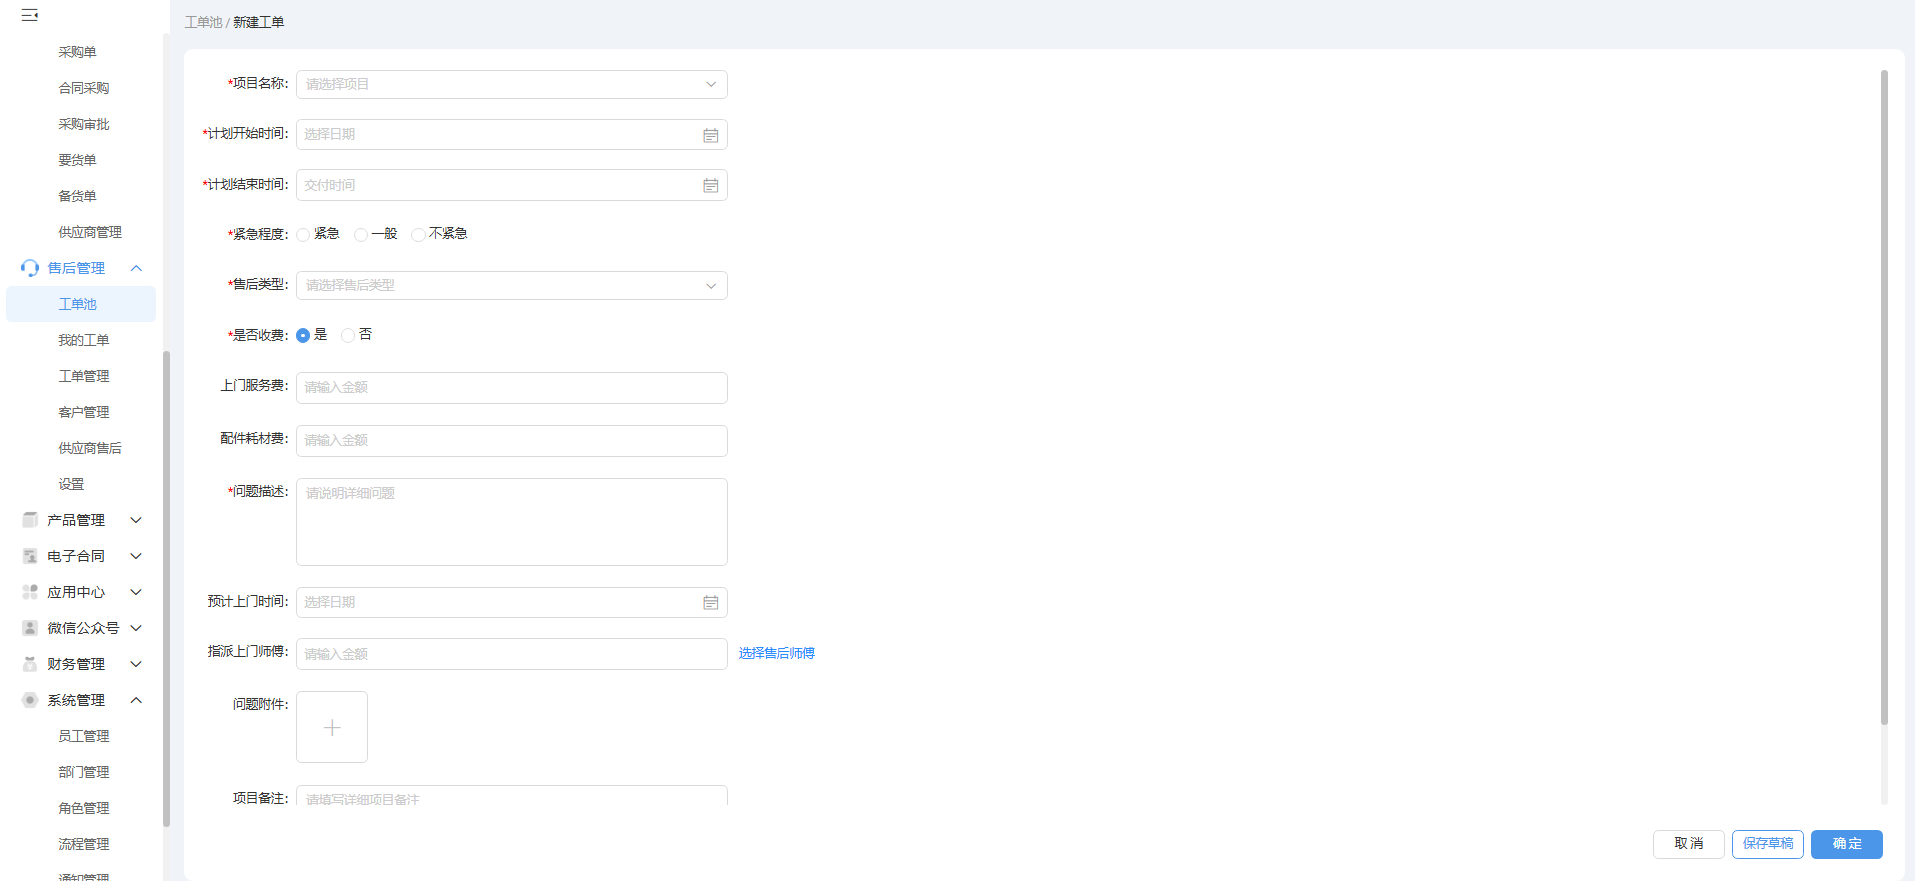Click the headset icon beside 售后管理
The height and width of the screenshot is (881, 1915).
pyautogui.click(x=30, y=268)
